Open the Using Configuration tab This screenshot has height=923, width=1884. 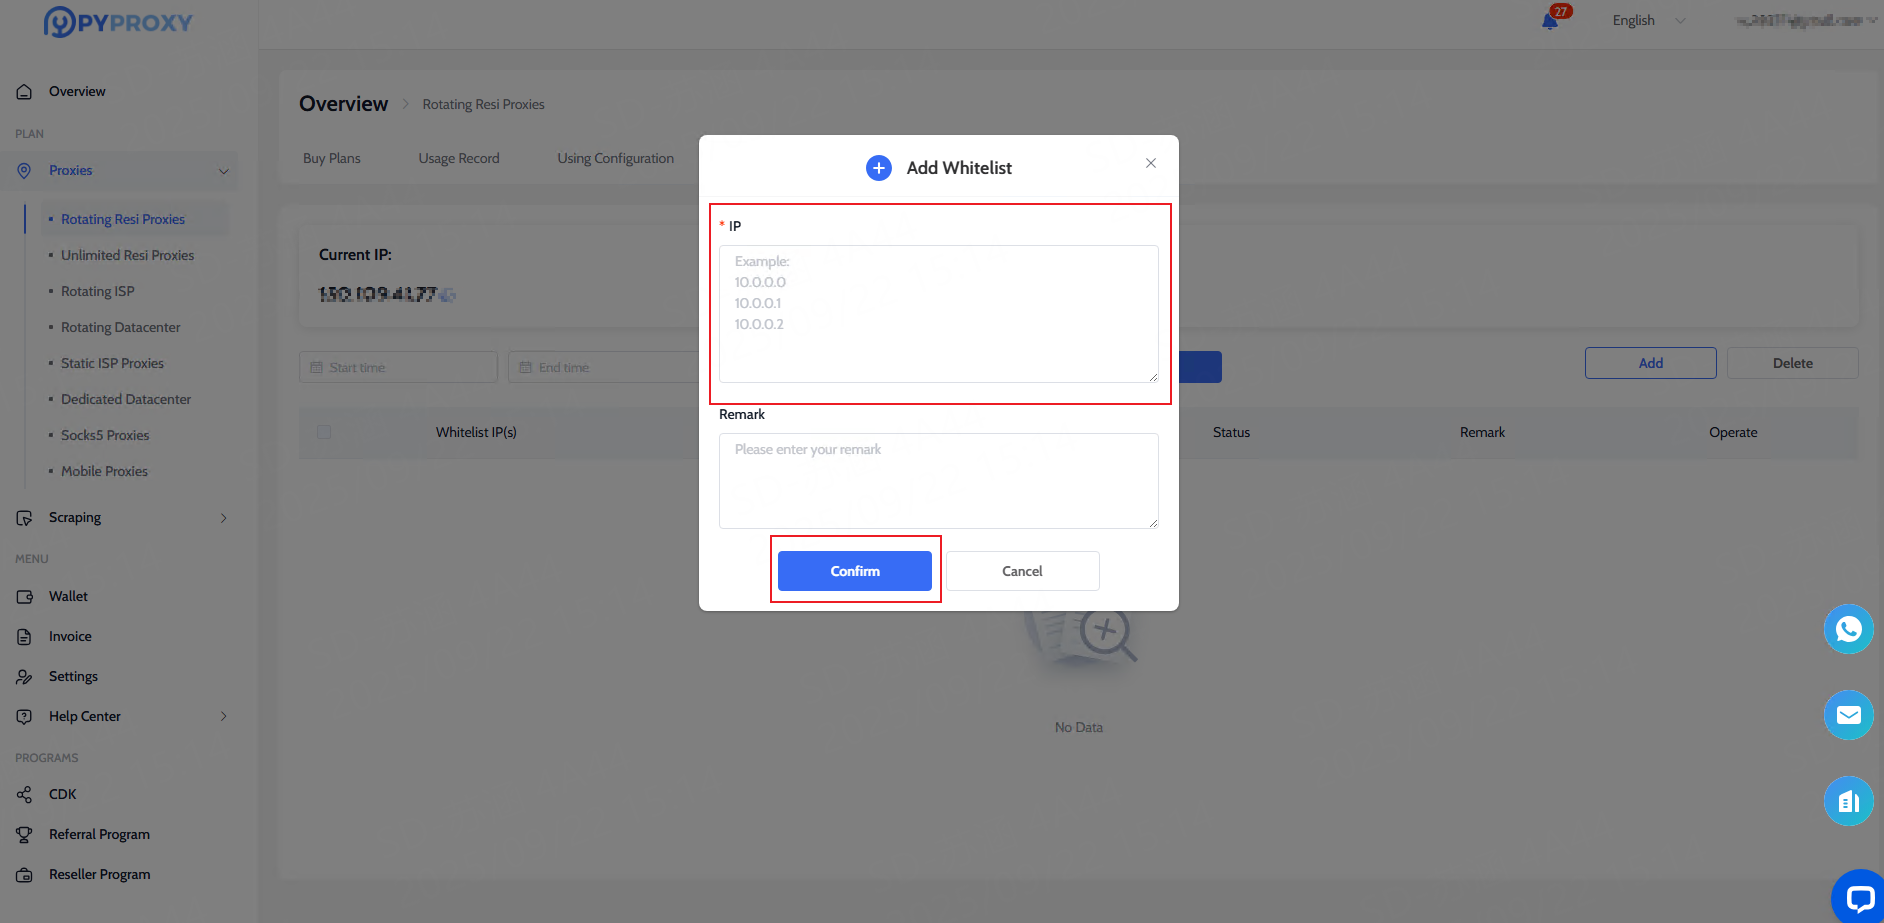click(x=615, y=158)
